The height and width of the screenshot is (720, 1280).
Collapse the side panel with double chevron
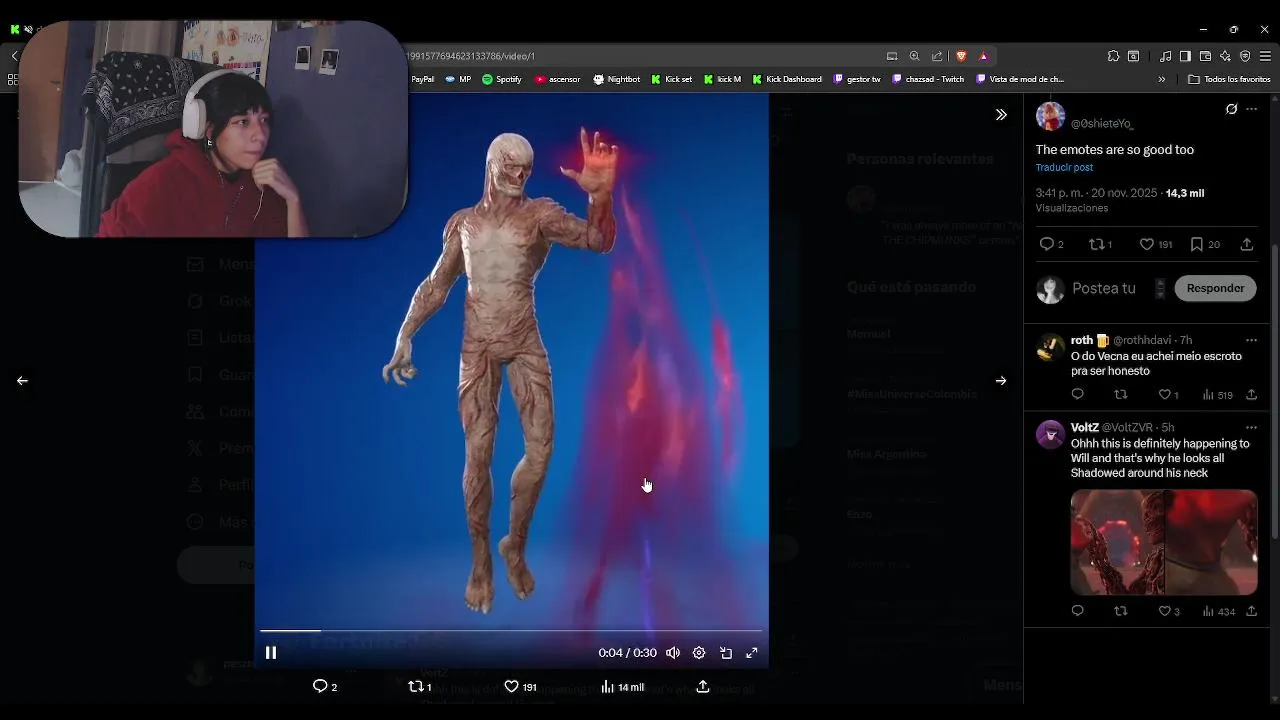pos(1001,115)
